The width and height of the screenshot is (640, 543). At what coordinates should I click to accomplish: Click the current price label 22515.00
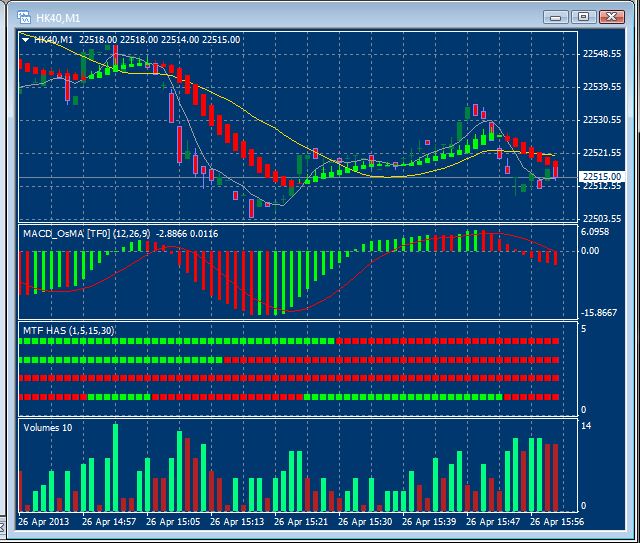click(602, 177)
